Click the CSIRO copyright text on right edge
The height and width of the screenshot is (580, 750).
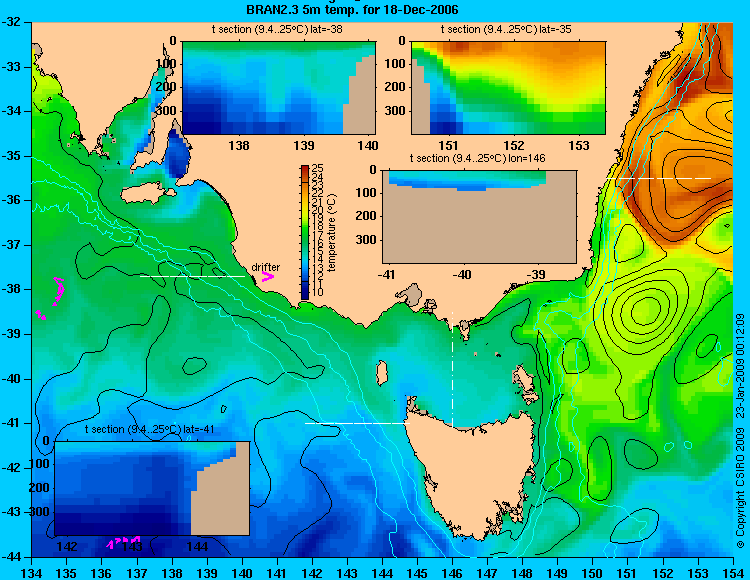[740, 431]
